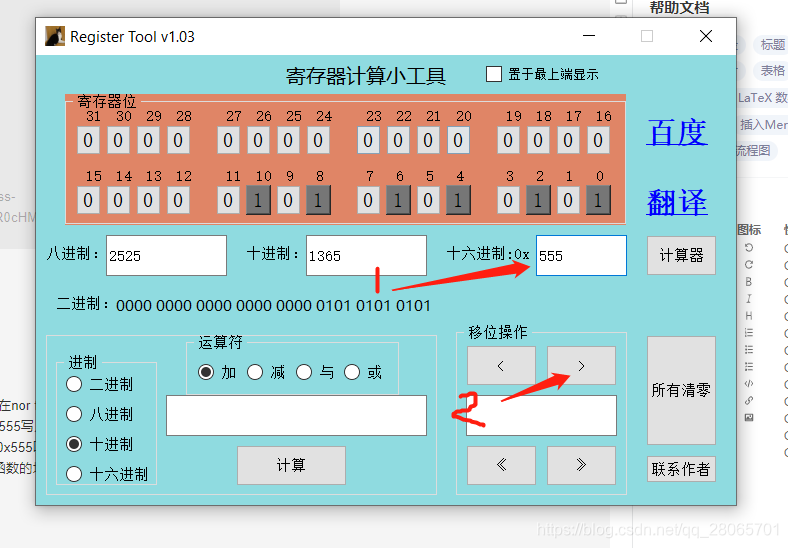The width and height of the screenshot is (788, 548).
Task: Click the image icon in the editor sidebar
Action: [749, 417]
